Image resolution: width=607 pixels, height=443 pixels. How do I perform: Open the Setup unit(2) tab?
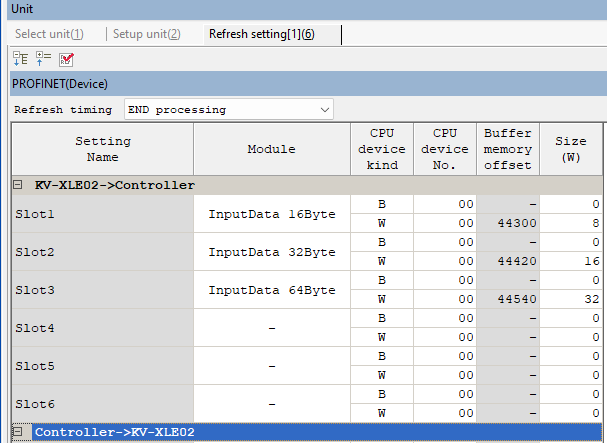coord(147,34)
